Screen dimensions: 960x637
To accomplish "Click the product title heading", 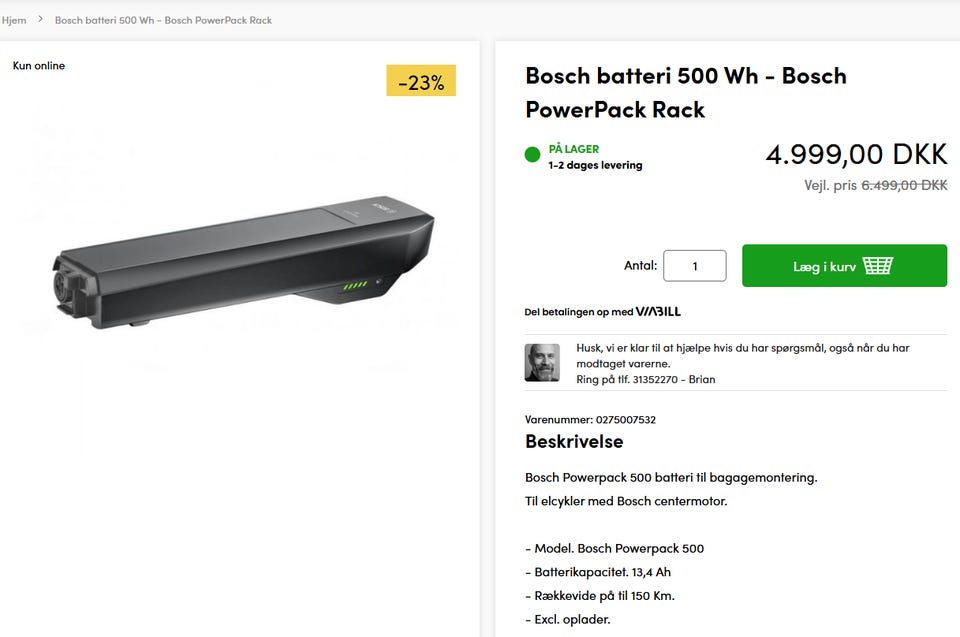I will [685, 92].
